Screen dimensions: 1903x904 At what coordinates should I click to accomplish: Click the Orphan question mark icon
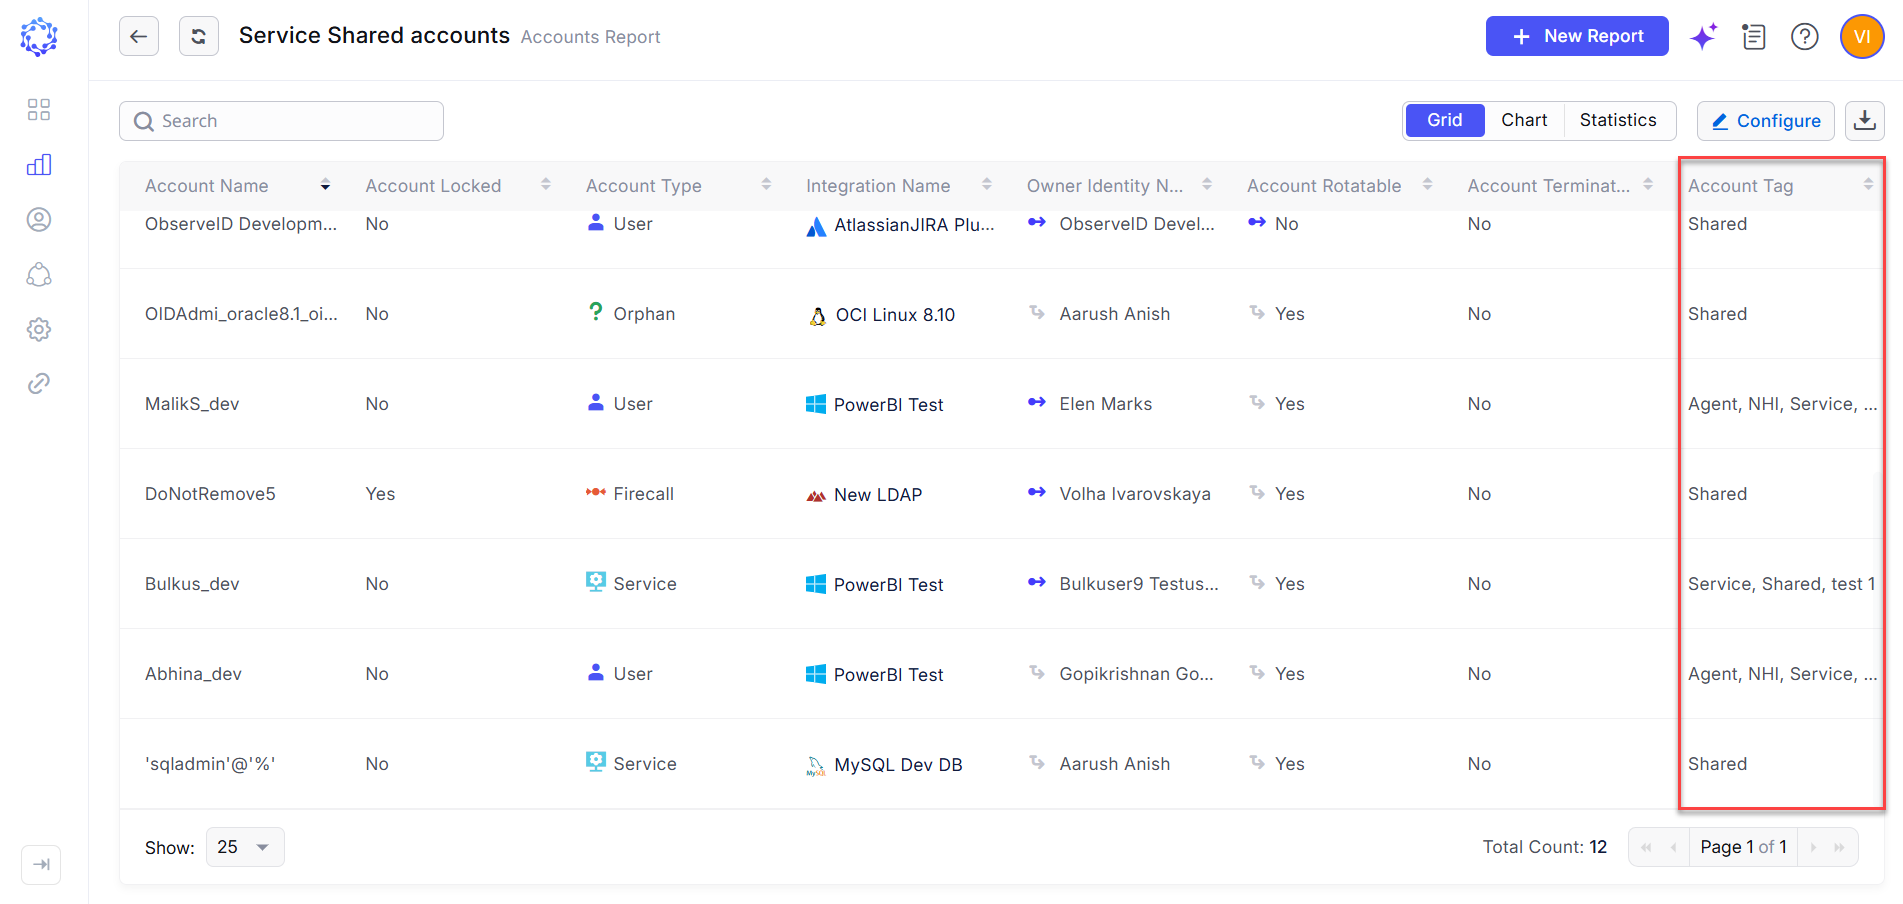pyautogui.click(x=596, y=312)
